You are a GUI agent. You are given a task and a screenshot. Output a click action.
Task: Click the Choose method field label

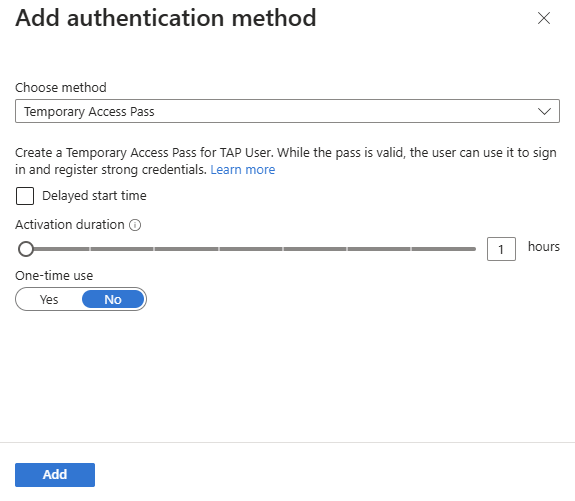(x=61, y=88)
